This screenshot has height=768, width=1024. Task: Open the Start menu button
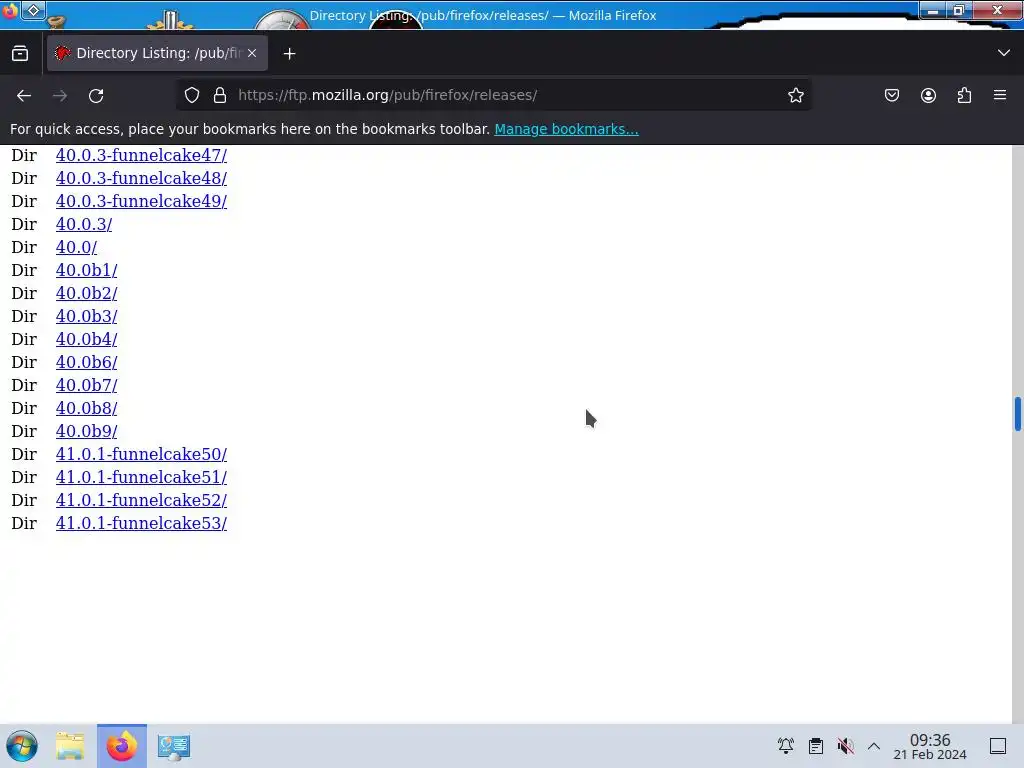[x=22, y=746]
